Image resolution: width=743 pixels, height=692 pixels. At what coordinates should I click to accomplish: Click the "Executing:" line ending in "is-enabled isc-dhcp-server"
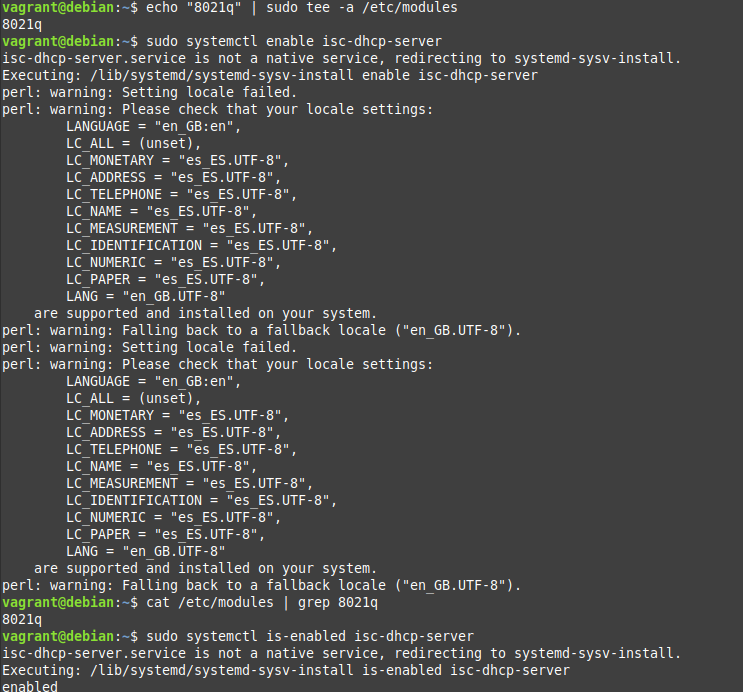click(x=286, y=670)
